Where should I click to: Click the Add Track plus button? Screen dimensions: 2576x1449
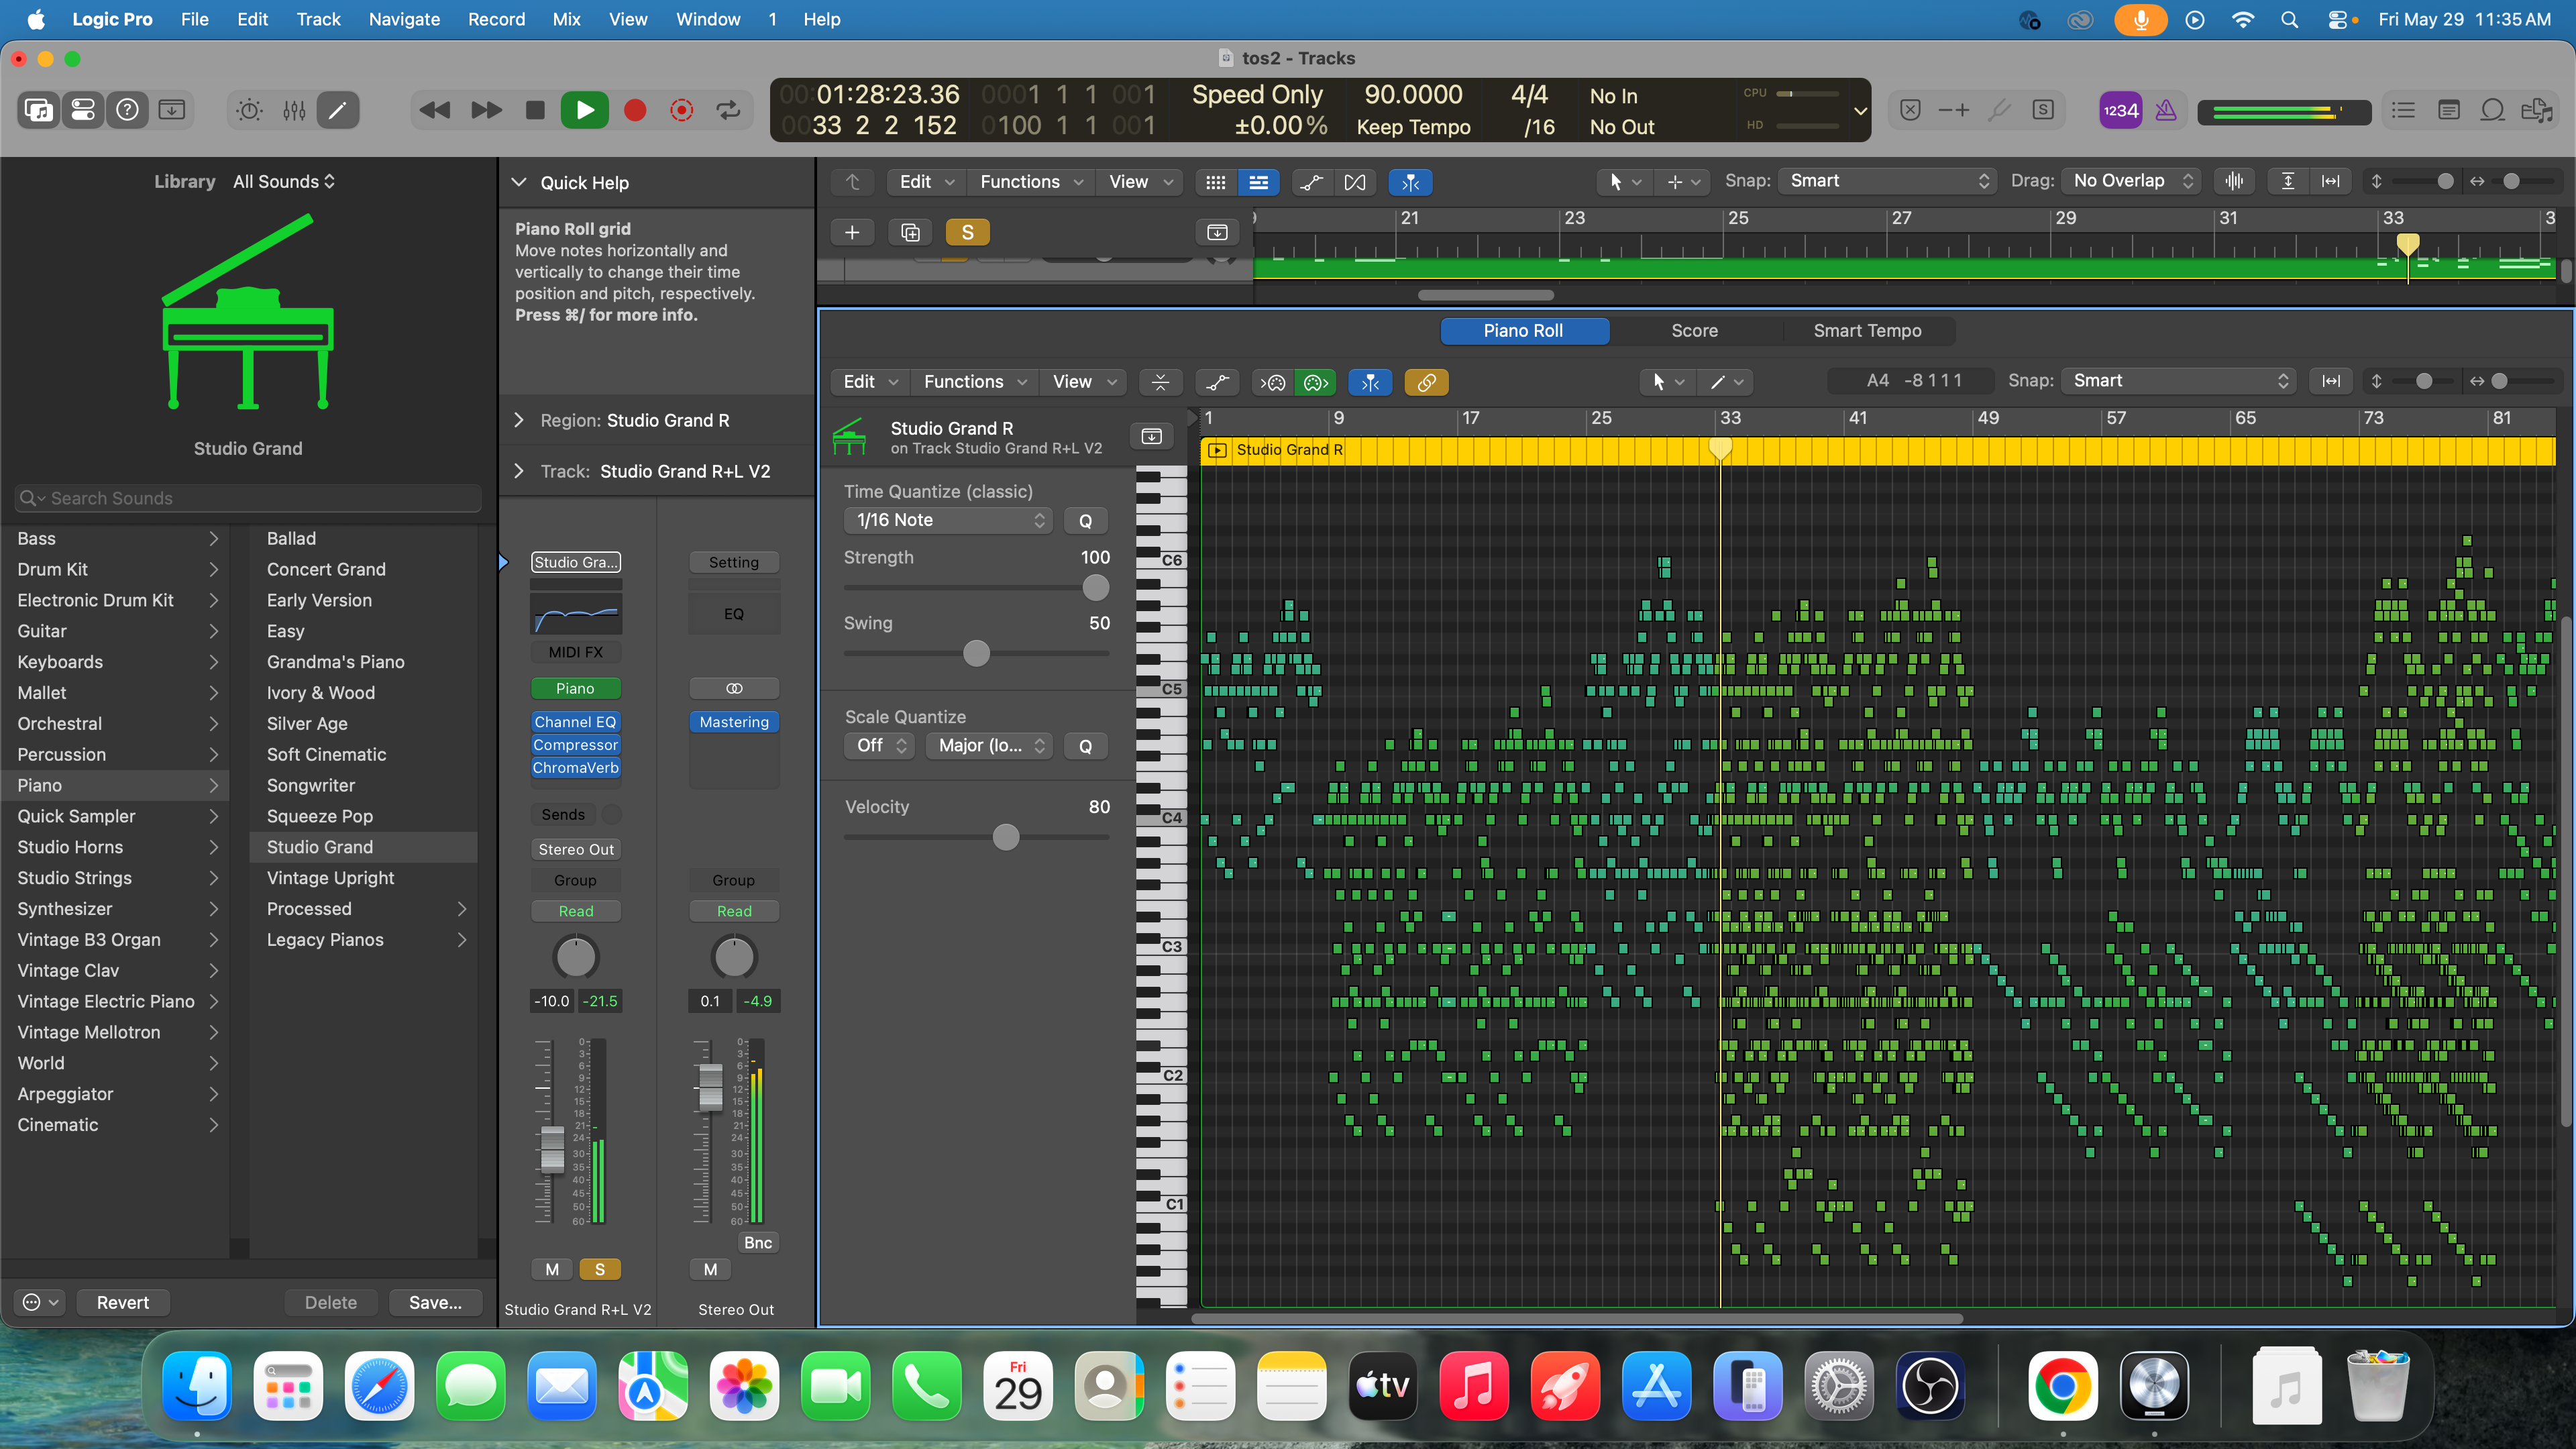(852, 232)
